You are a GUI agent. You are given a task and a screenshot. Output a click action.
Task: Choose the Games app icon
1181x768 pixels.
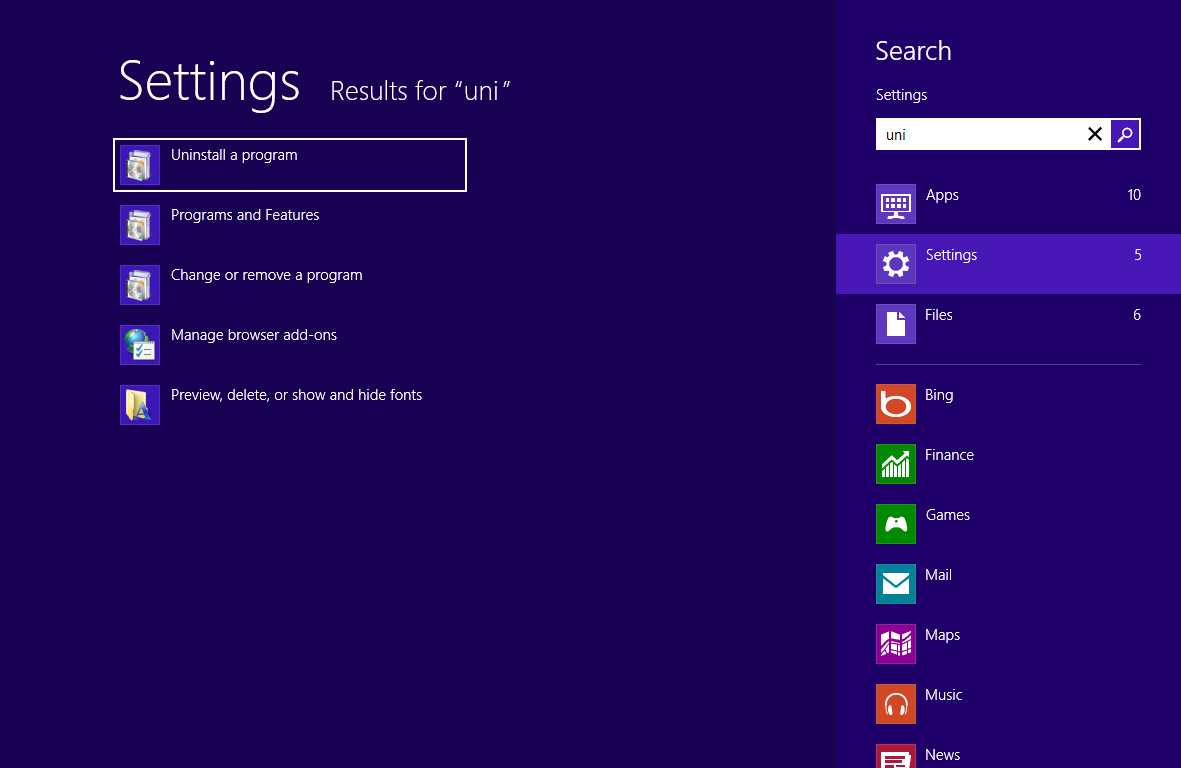pos(896,524)
